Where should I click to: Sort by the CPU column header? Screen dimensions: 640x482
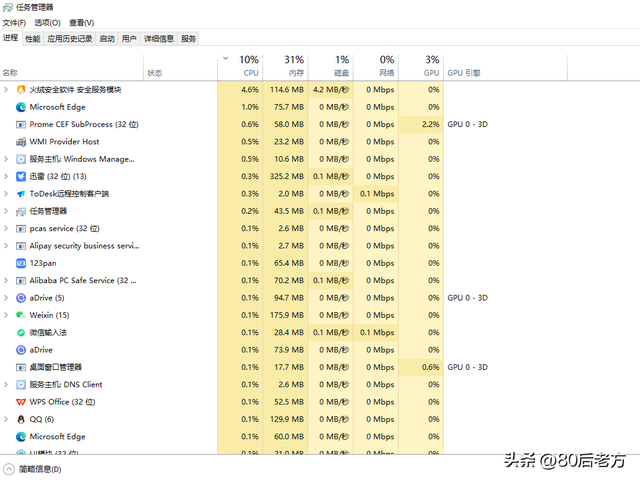241,67
